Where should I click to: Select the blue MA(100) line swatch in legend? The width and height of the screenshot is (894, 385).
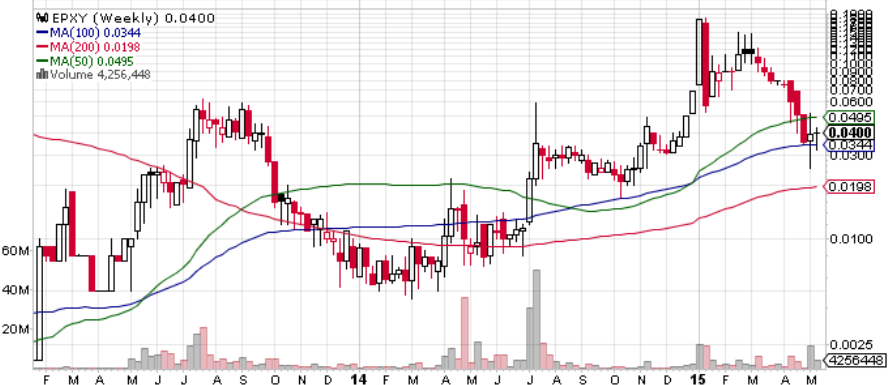pos(43,33)
